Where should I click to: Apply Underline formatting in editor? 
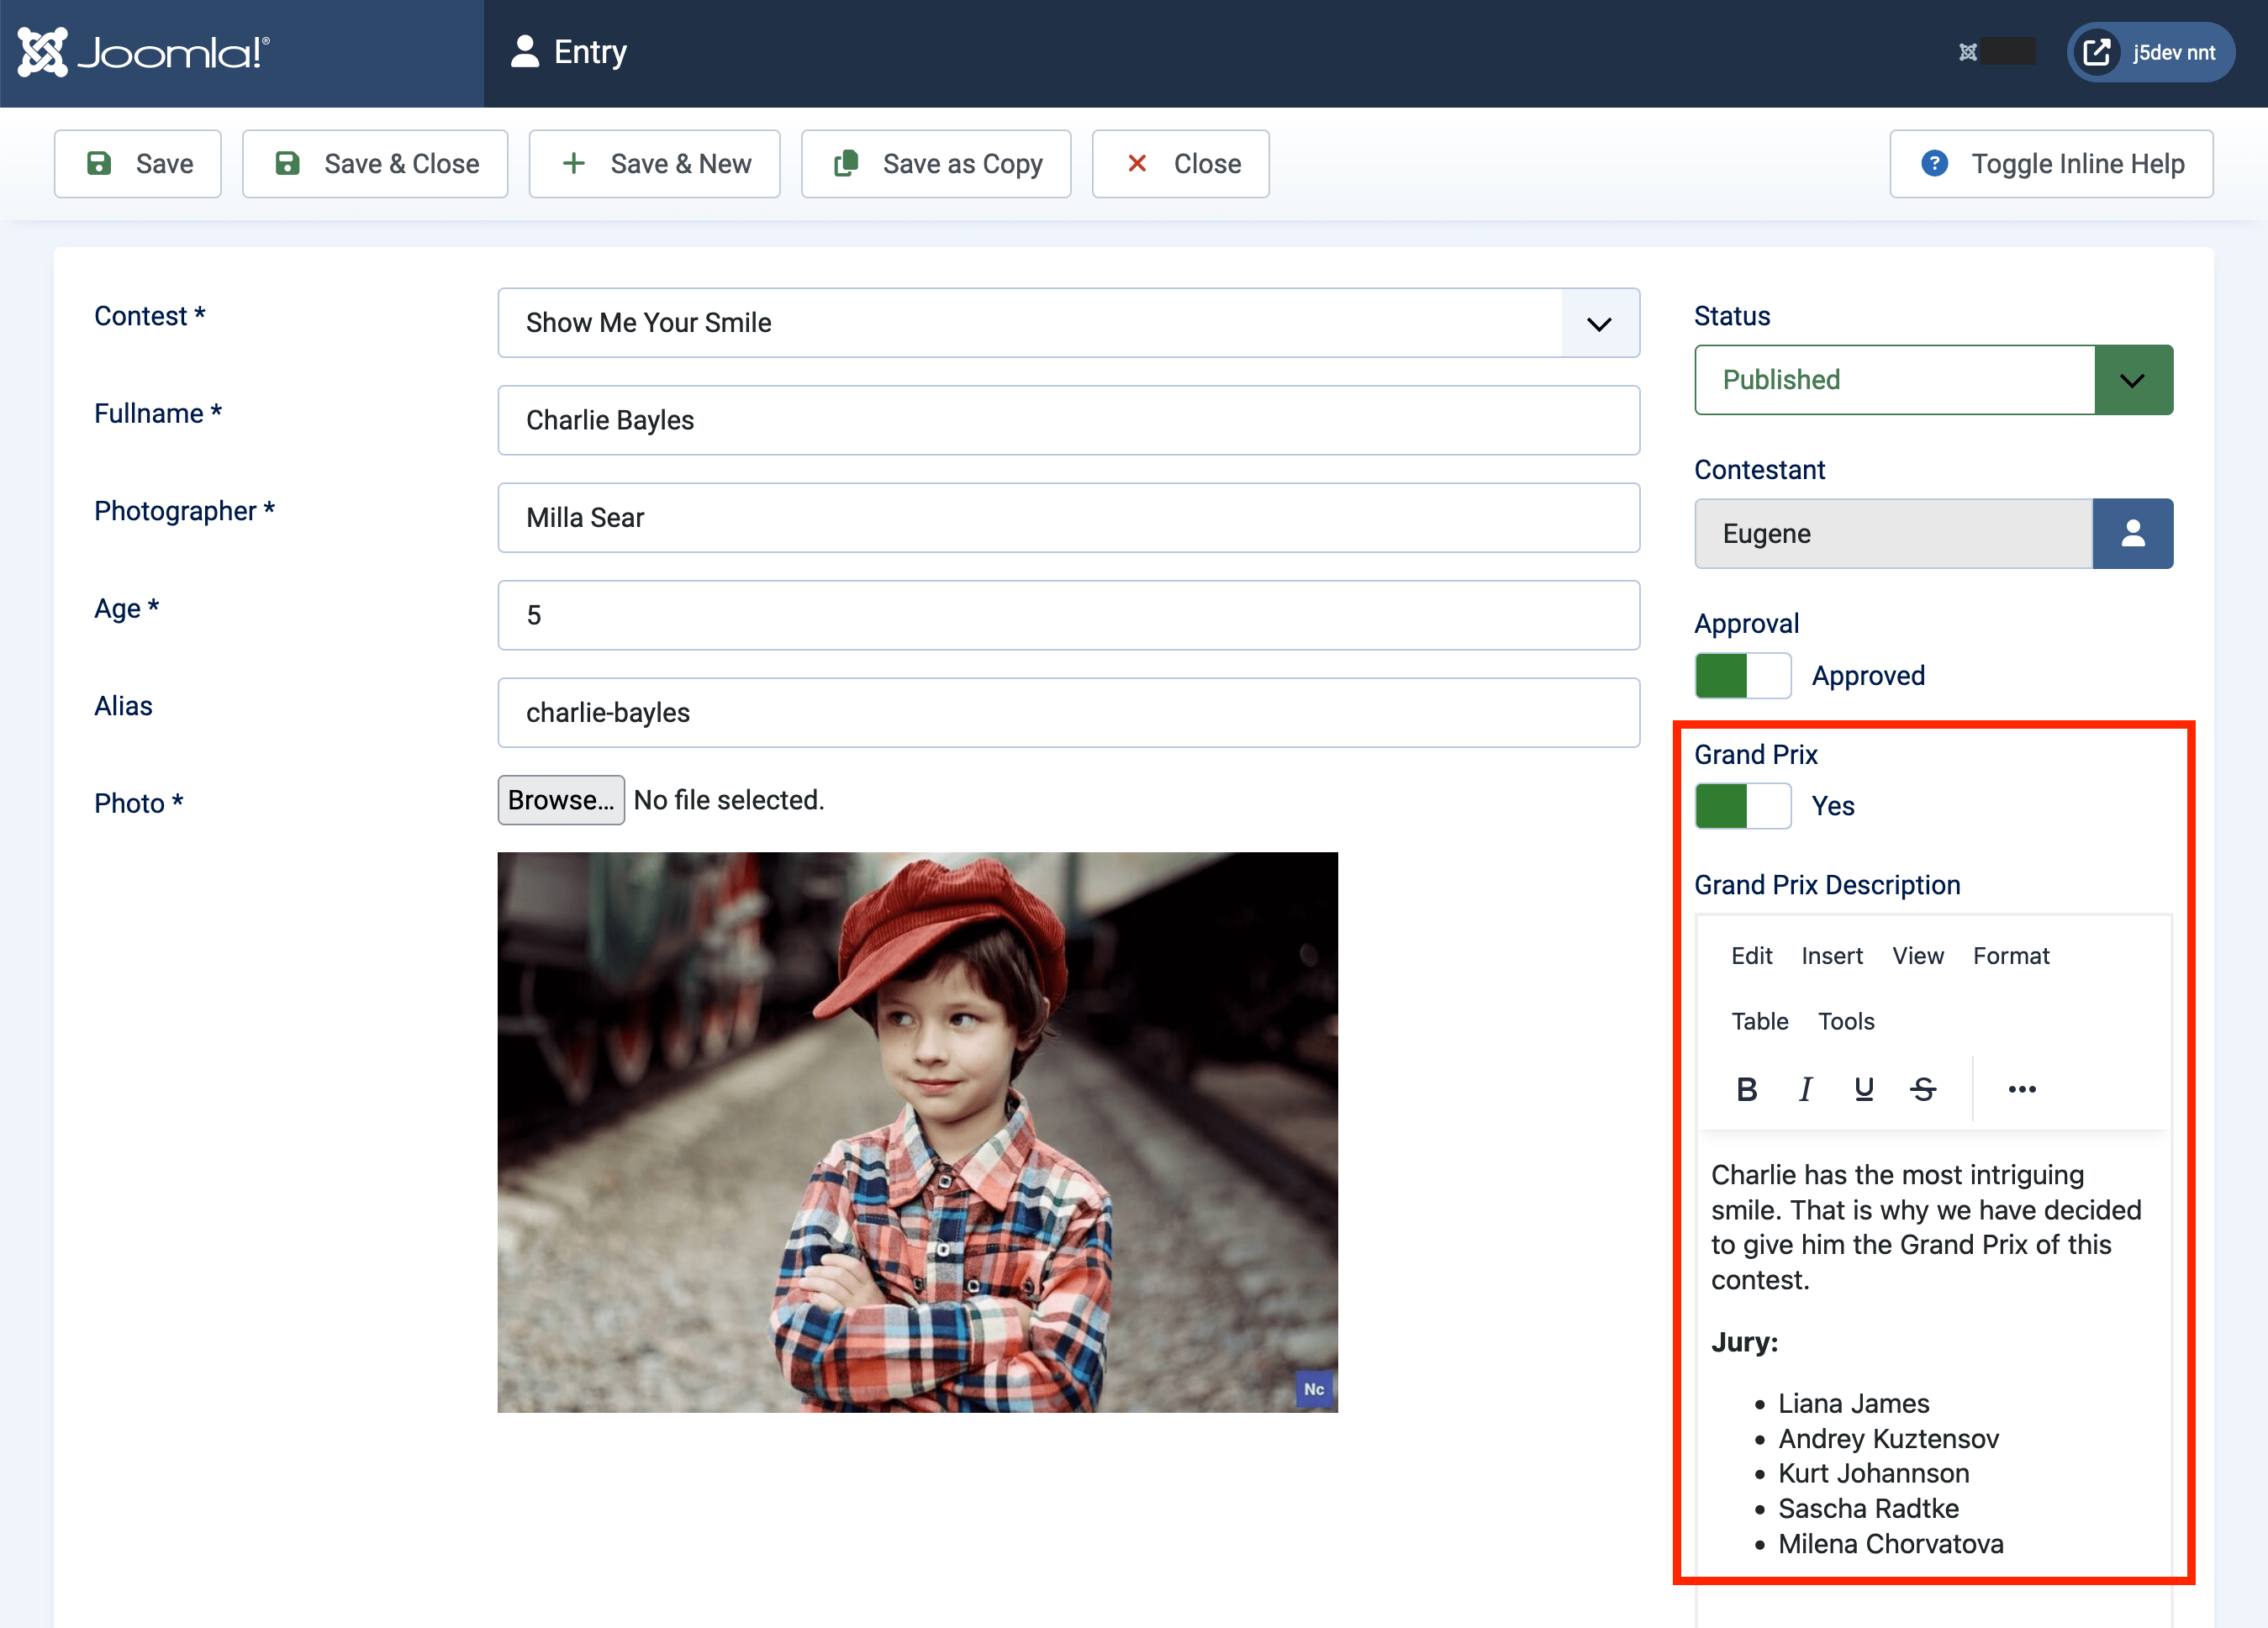tap(1863, 1089)
